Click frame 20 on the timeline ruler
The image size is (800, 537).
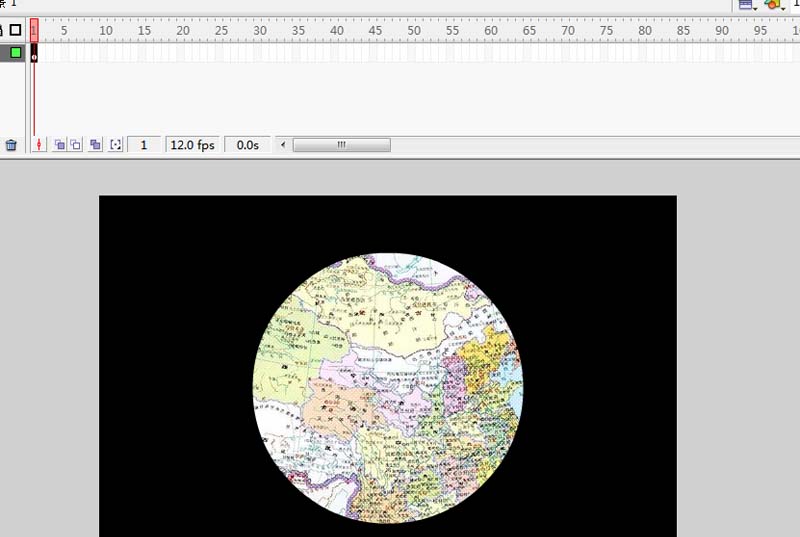(x=183, y=31)
